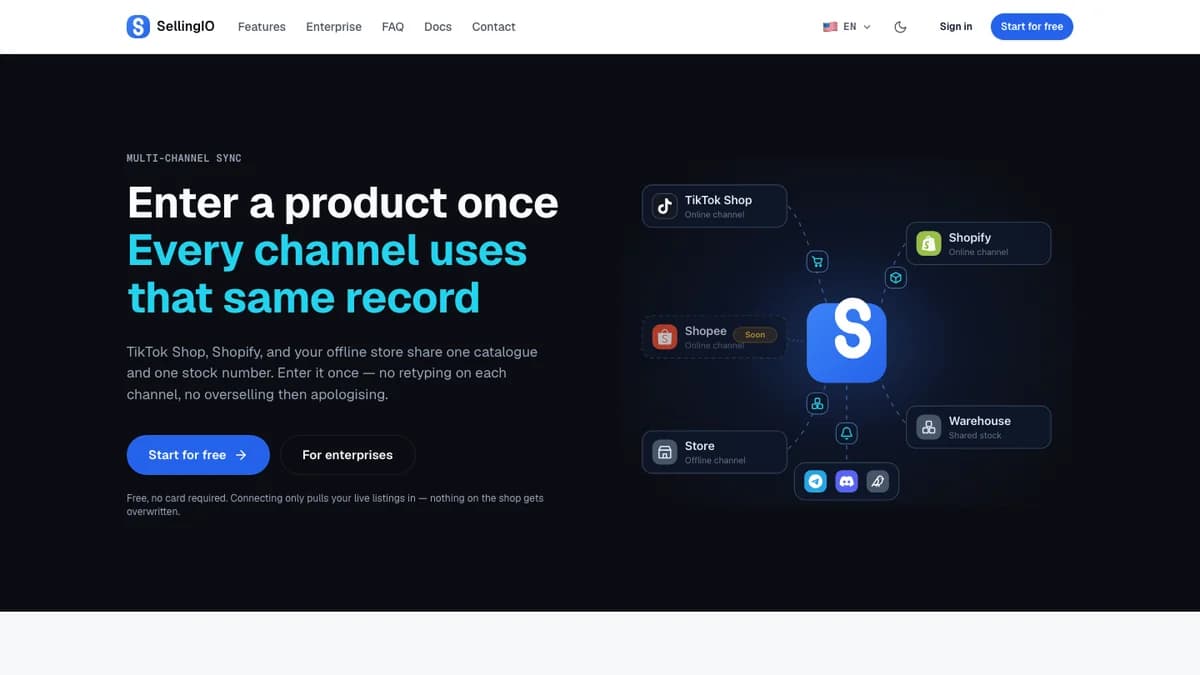Image resolution: width=1200 pixels, height=675 pixels.
Task: Click the 'Warehouse' card title
Action: coord(980,421)
